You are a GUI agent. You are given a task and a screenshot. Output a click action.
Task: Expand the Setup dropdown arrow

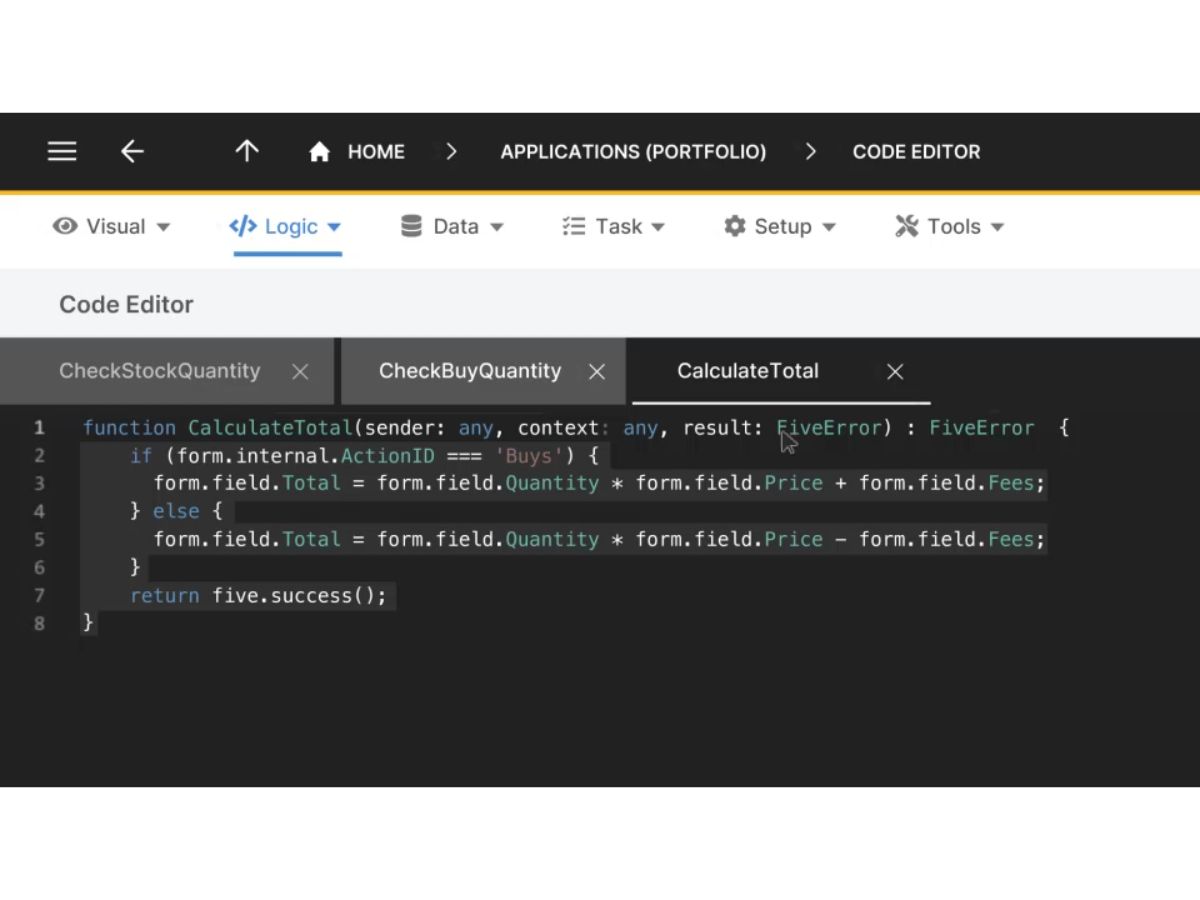pyautogui.click(x=828, y=228)
